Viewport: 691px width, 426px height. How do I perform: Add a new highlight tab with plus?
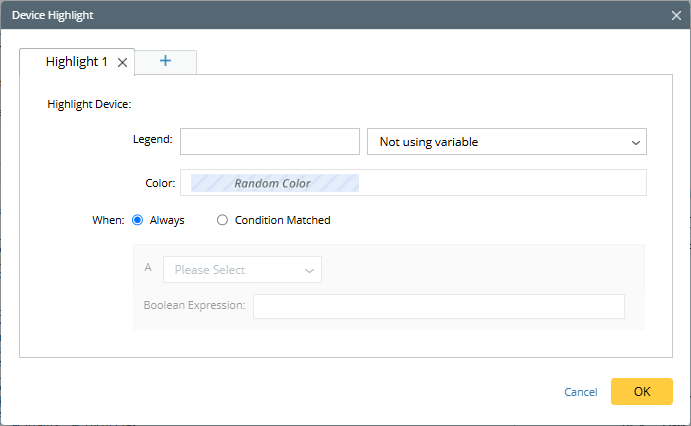166,61
